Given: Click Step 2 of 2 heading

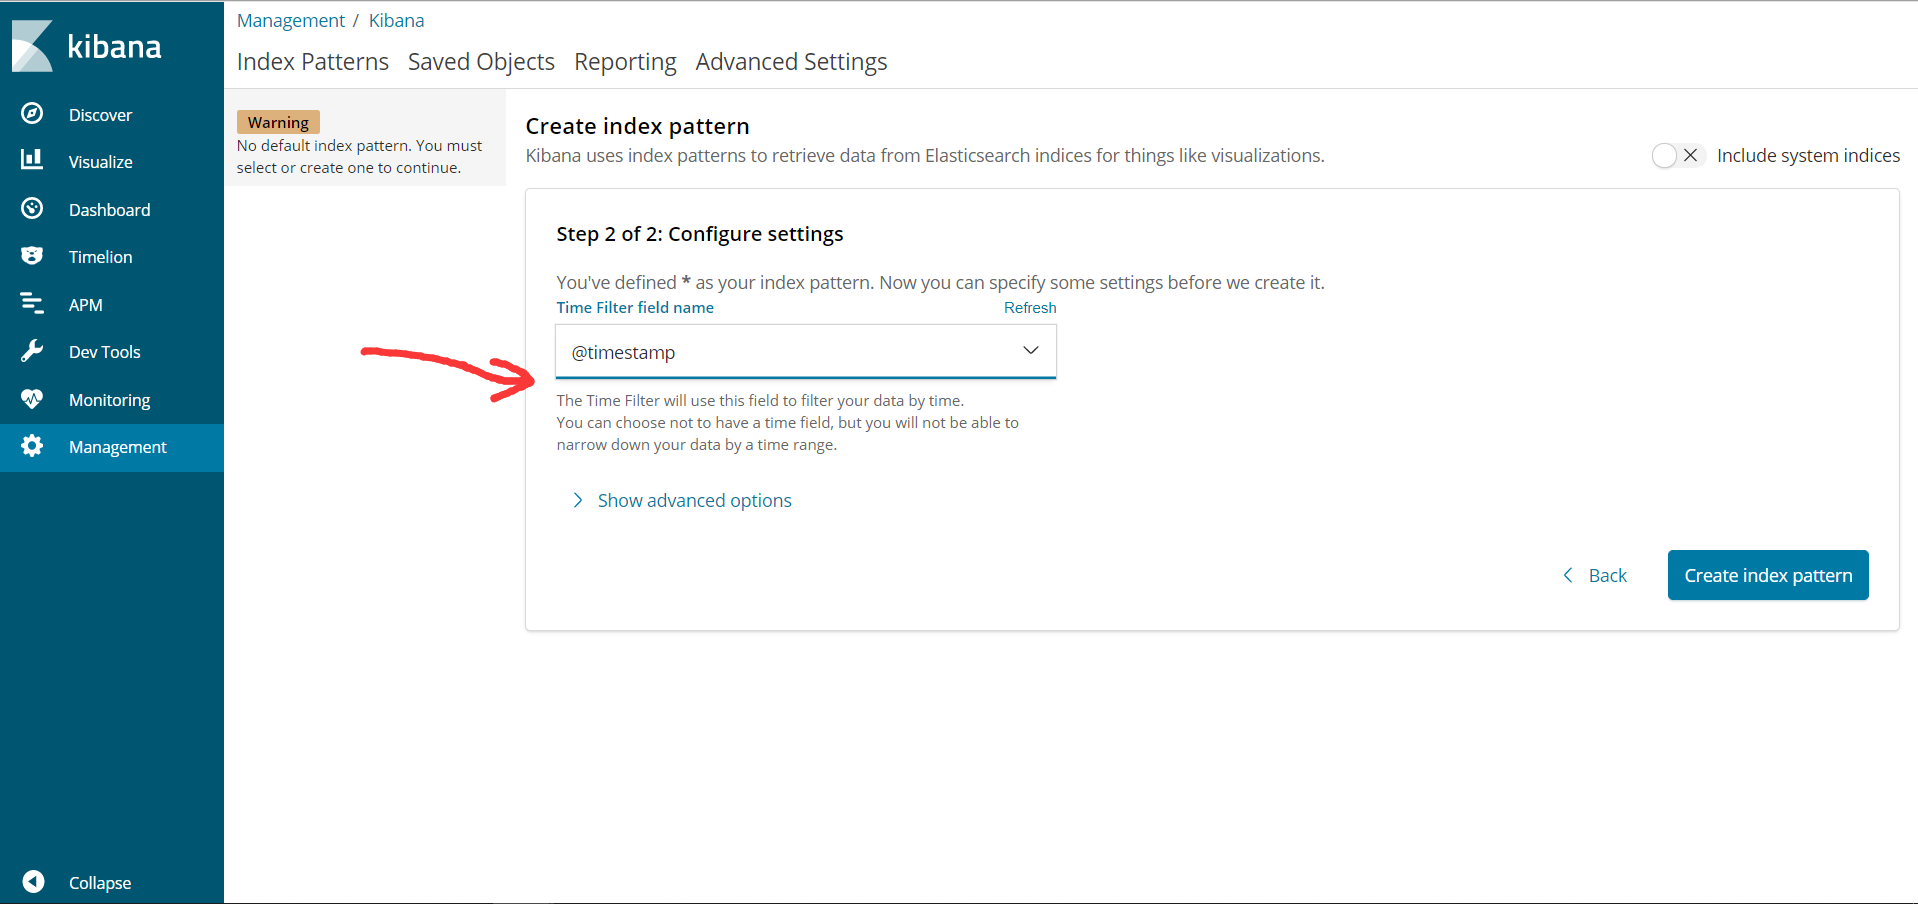Looking at the screenshot, I should click(x=699, y=234).
